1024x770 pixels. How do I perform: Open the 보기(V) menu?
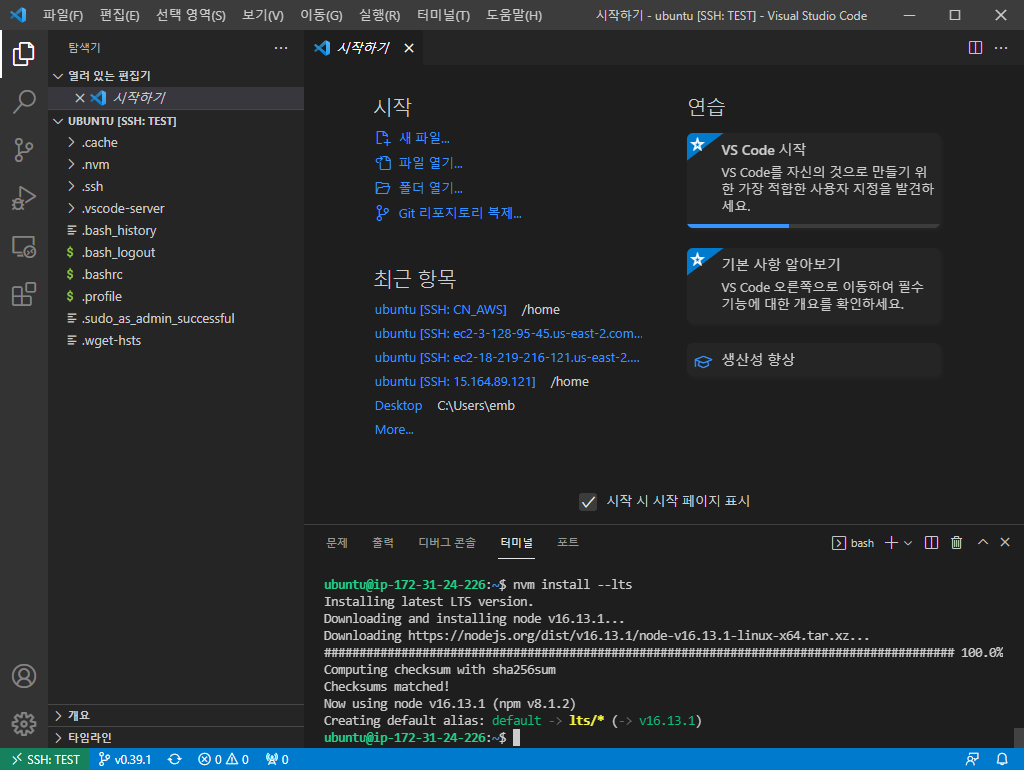click(x=263, y=15)
